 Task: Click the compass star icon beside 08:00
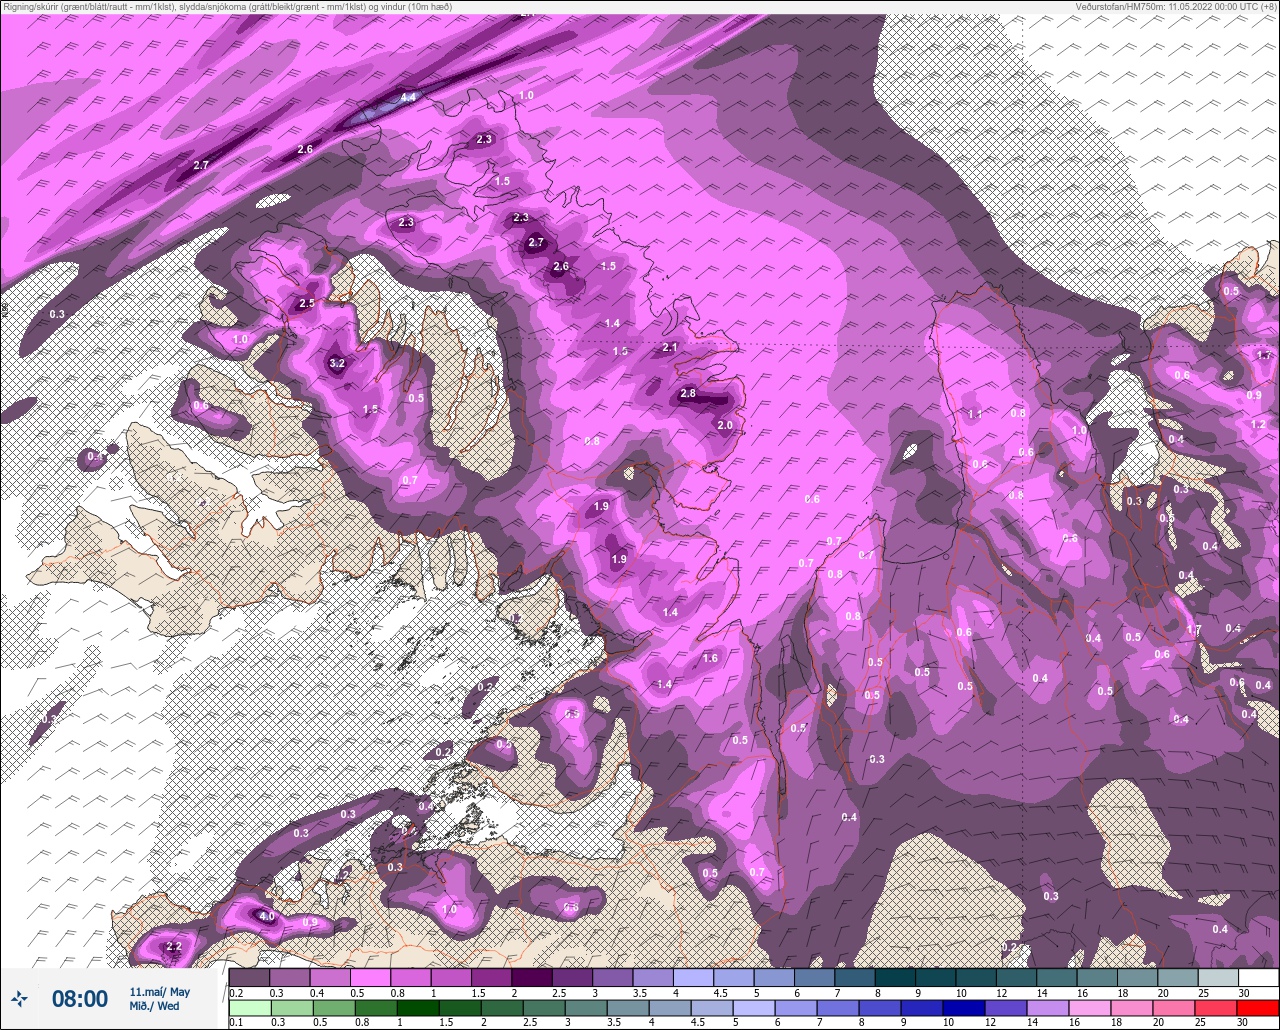19,998
